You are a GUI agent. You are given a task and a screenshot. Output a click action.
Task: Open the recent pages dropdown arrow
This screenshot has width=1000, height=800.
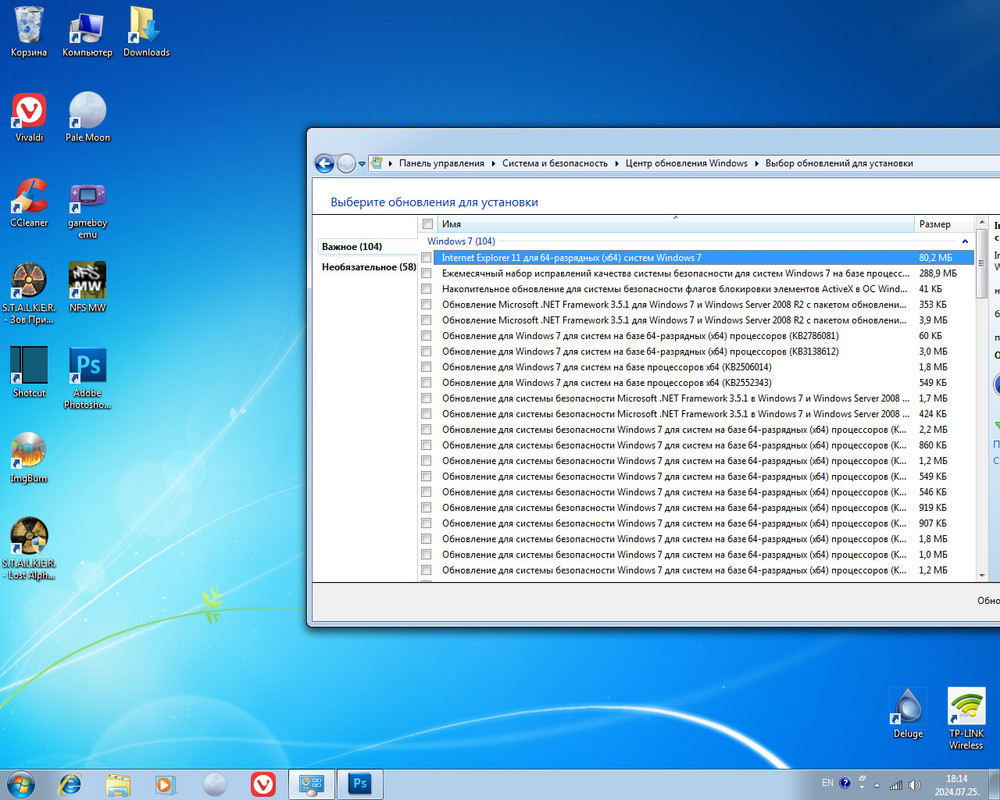(362, 164)
